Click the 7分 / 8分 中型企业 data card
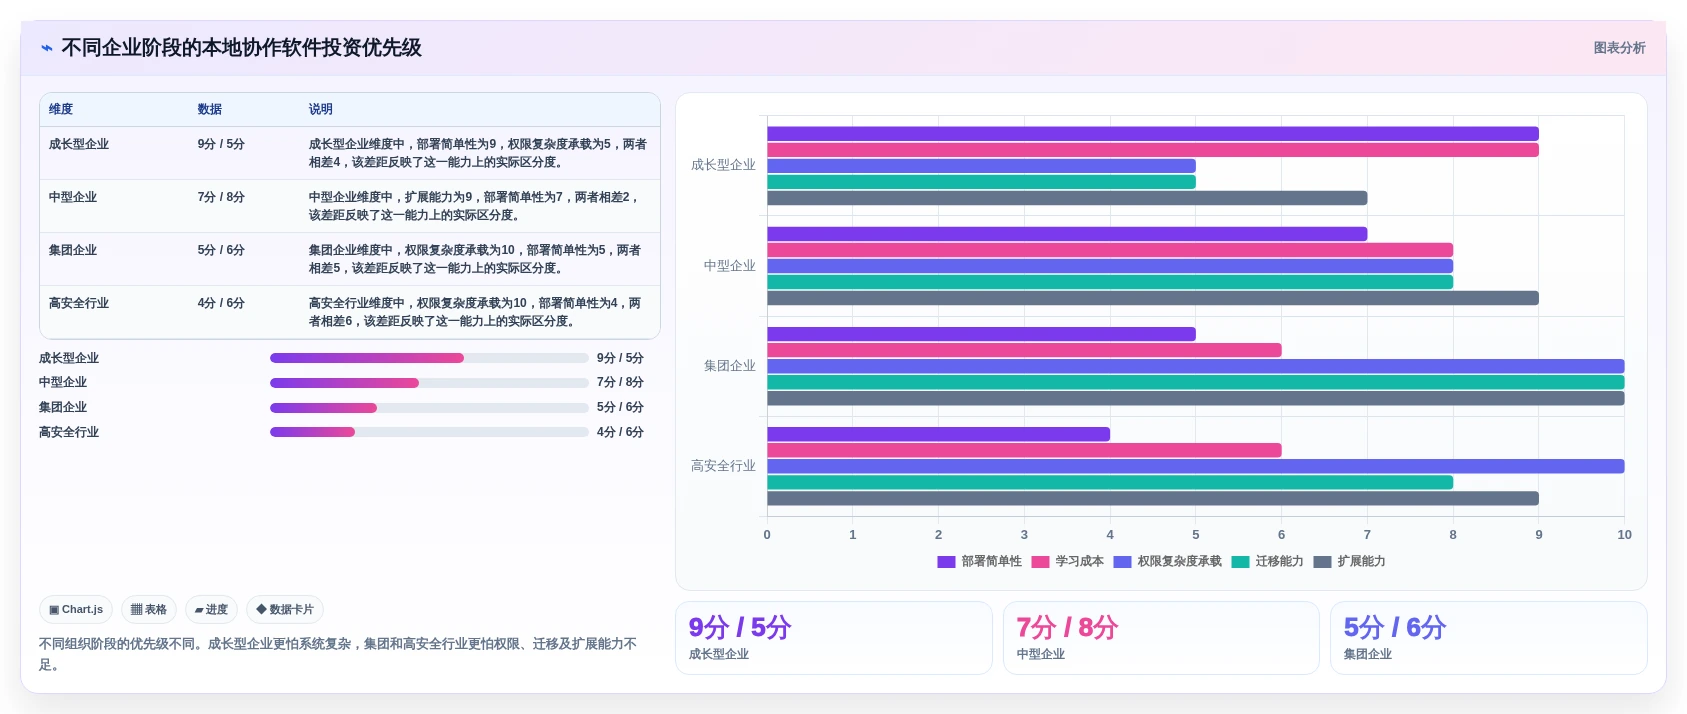This screenshot has height=714, width=1687. 1161,638
